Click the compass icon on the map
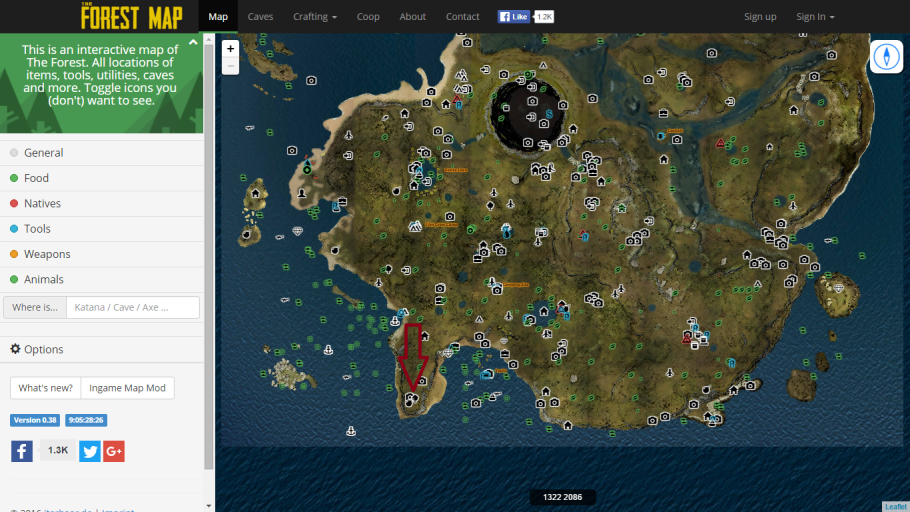This screenshot has height=512, width=910. point(886,57)
